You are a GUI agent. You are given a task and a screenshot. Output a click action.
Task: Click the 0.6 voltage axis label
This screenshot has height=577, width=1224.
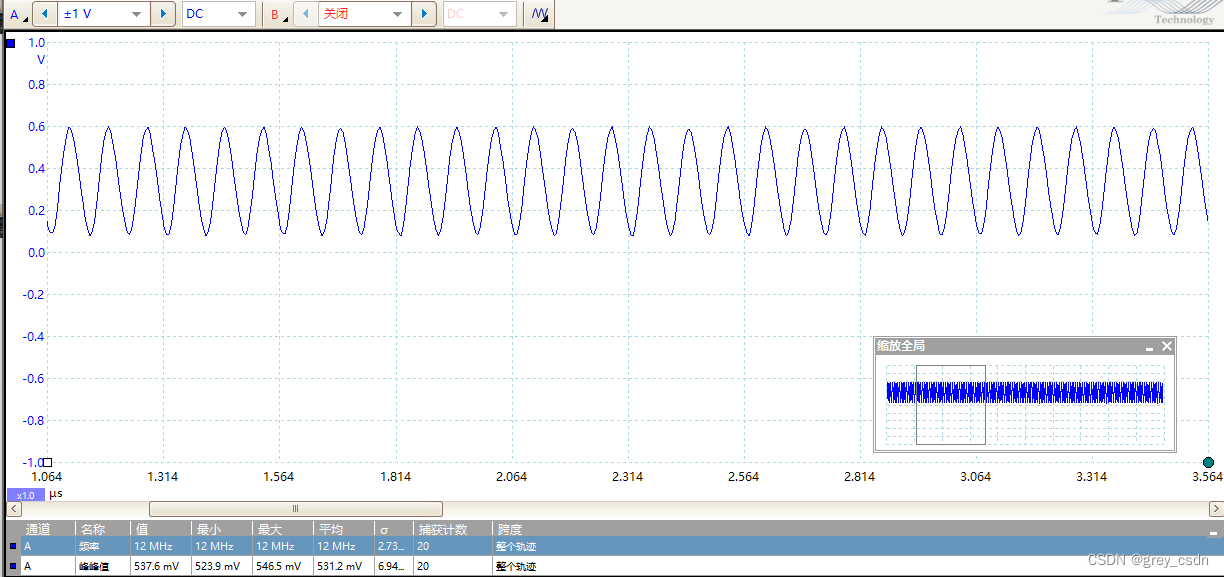(x=37, y=127)
